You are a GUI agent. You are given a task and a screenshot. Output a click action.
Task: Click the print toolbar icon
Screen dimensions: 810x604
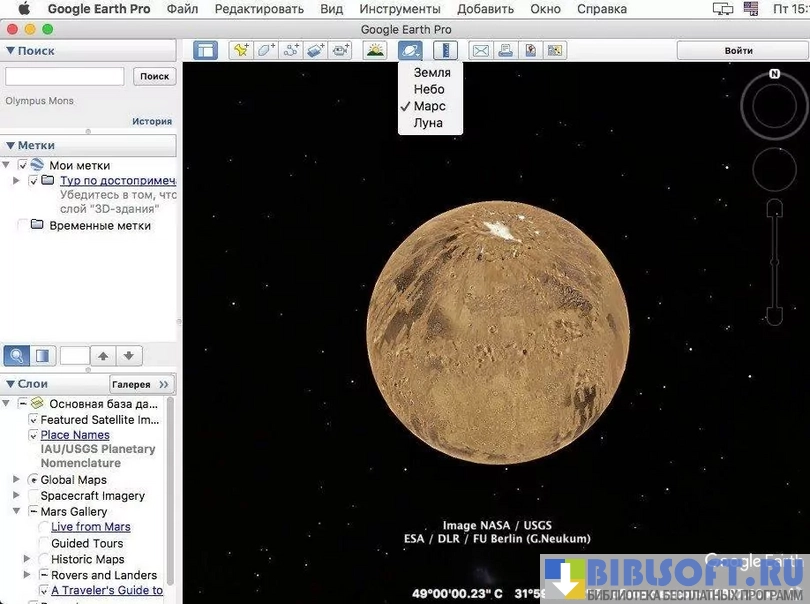click(506, 50)
